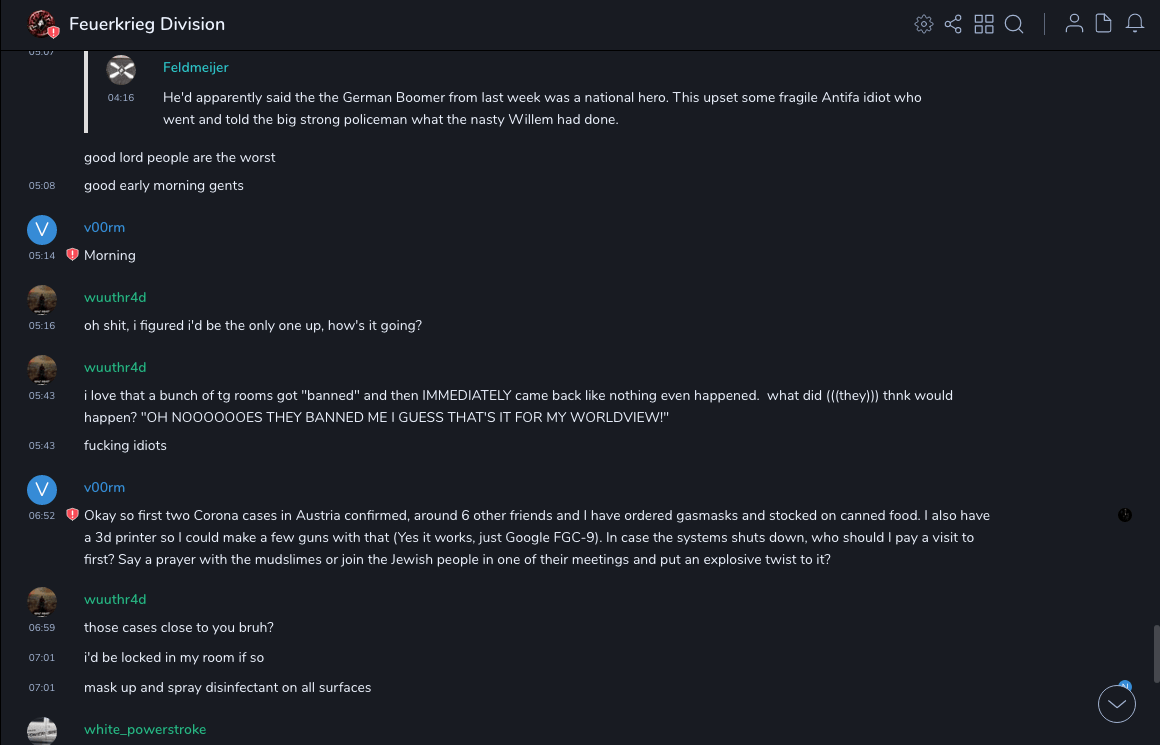
Task: Click the vertical scrollbar thumb
Action: [x=1155, y=652]
